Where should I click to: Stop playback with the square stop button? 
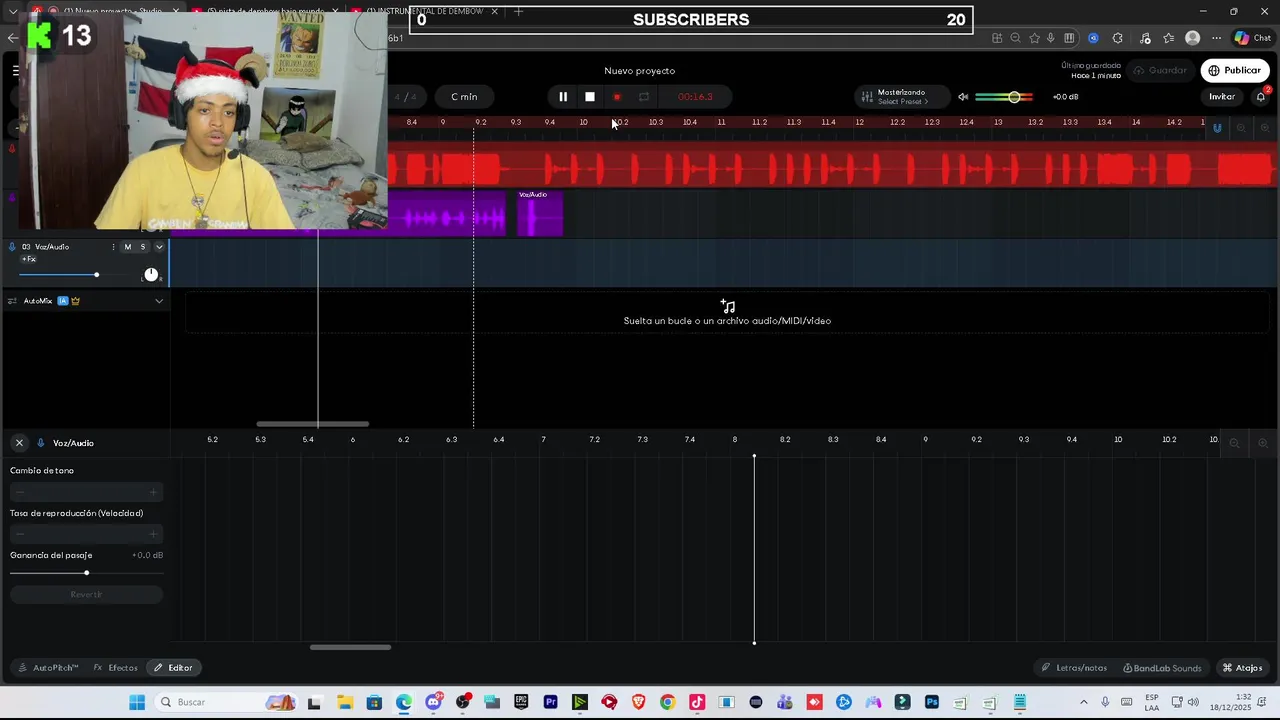coord(590,97)
